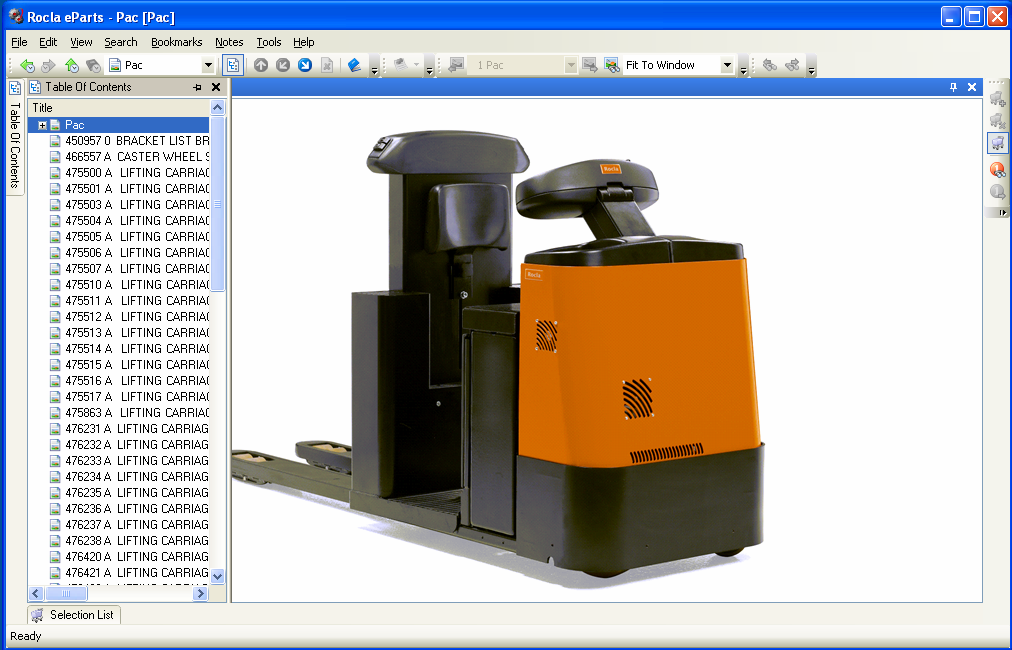1012x650 pixels.
Task: Click the Title column header
Action: click(119, 108)
